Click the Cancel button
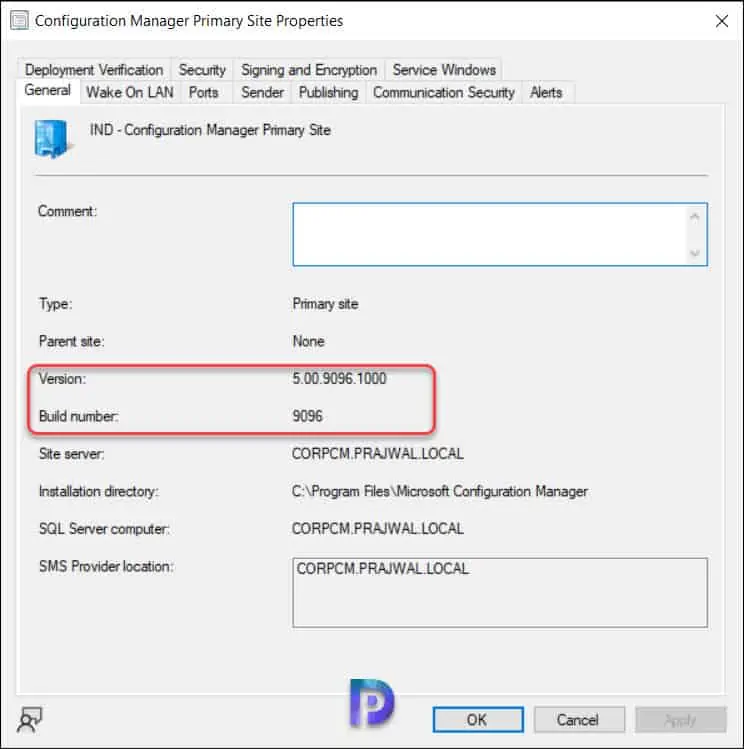The height and width of the screenshot is (749, 744). (x=579, y=719)
